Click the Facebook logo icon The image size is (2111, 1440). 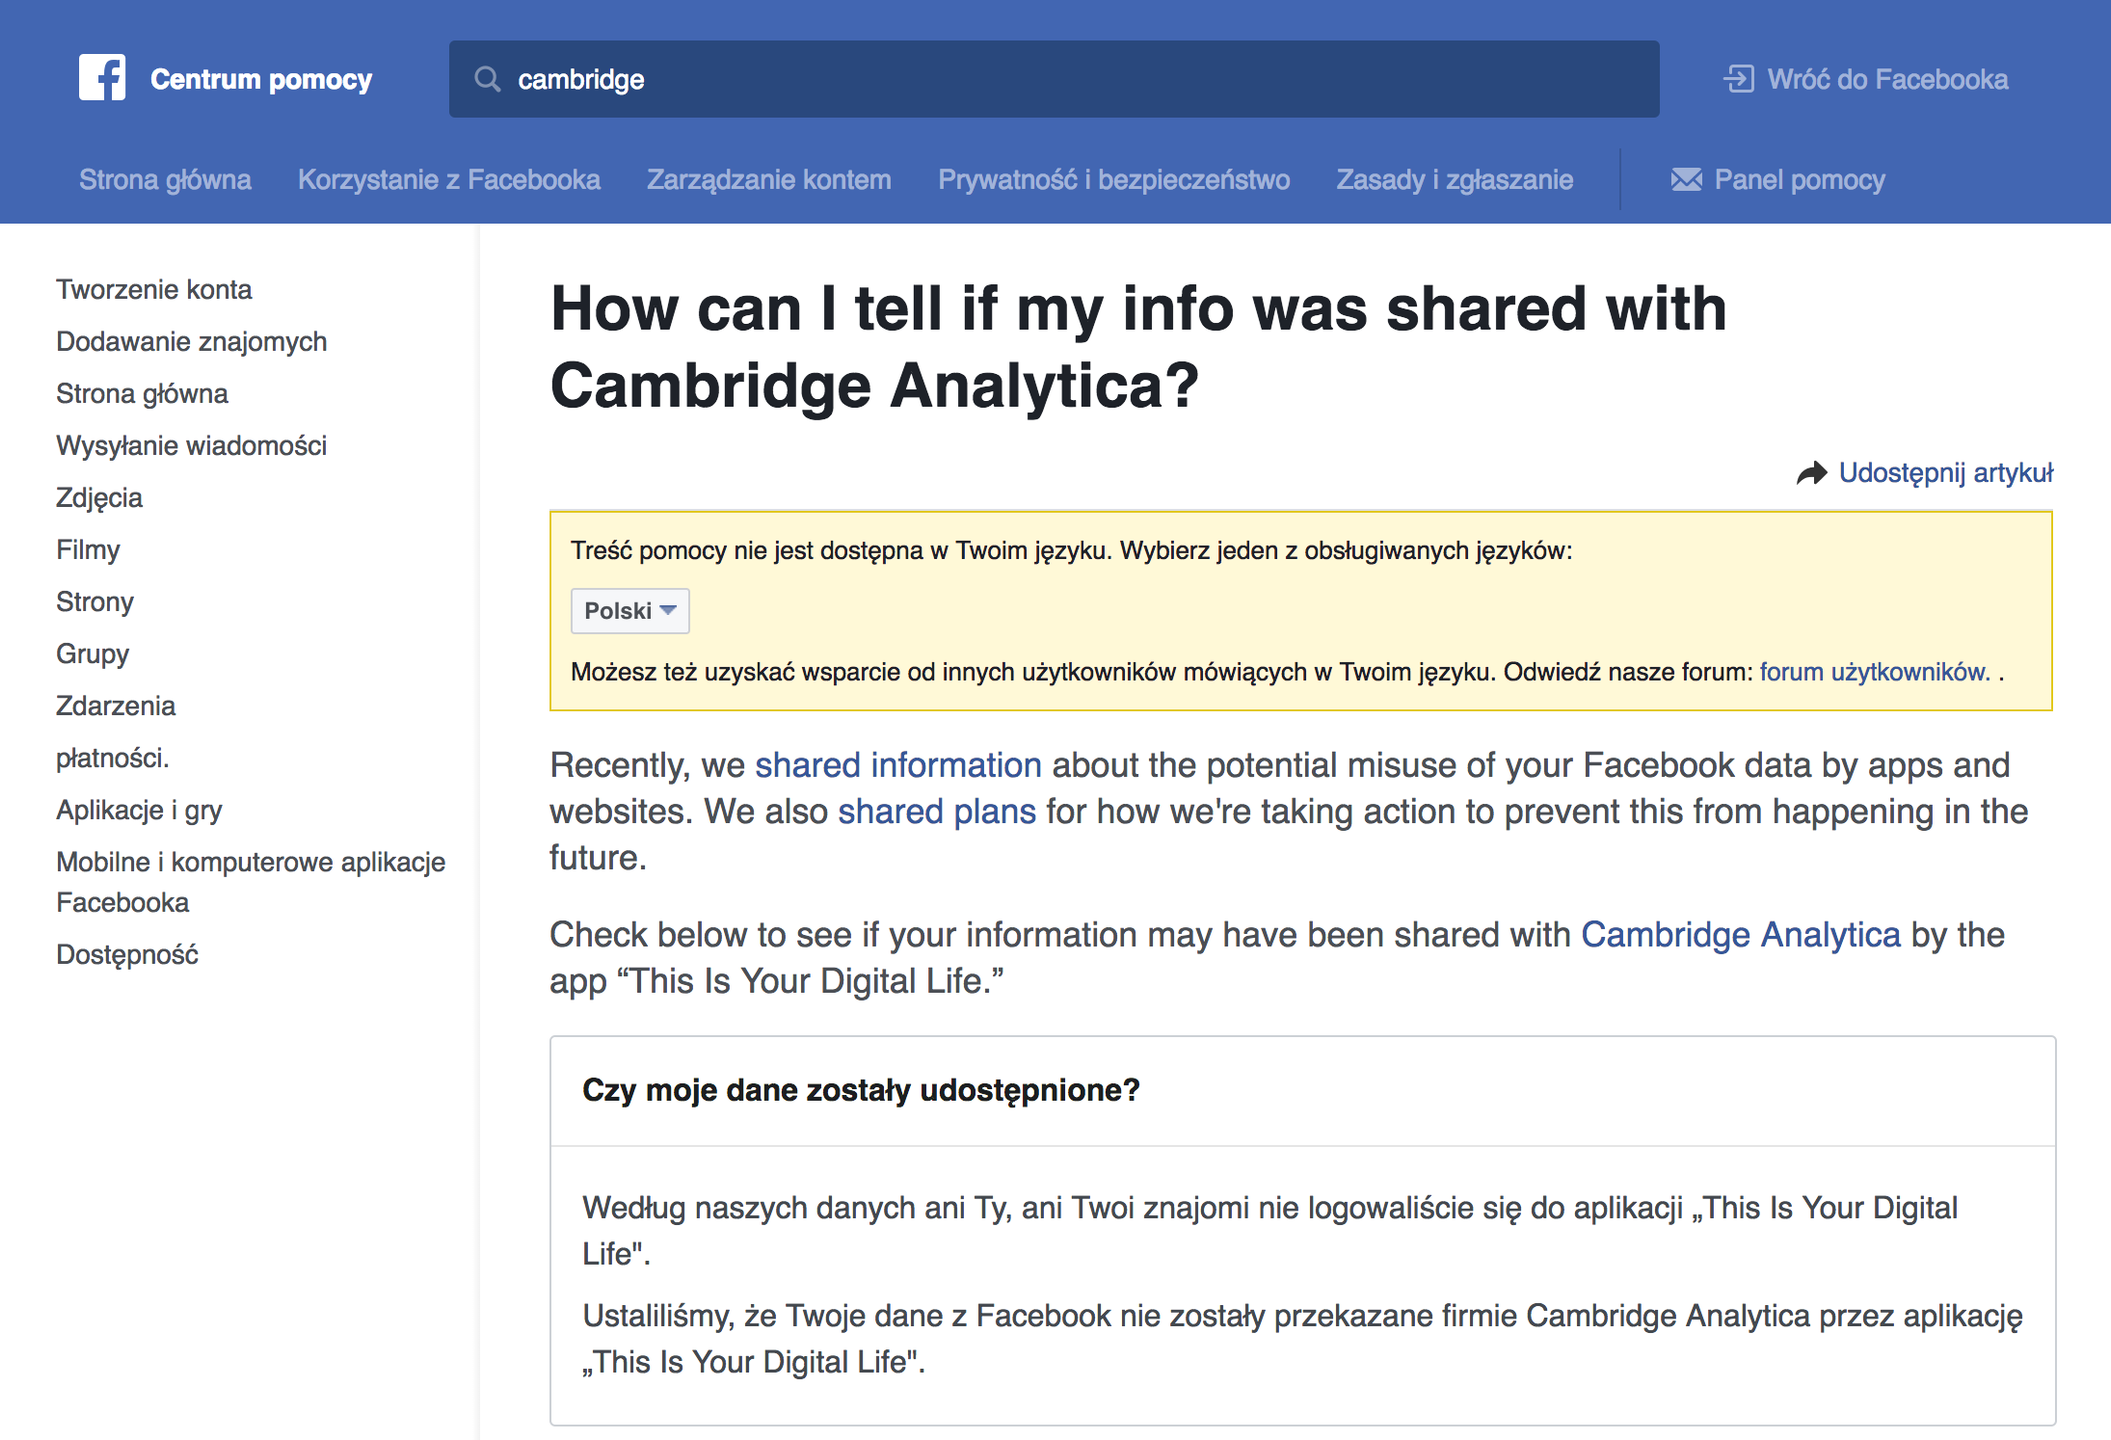(x=102, y=78)
